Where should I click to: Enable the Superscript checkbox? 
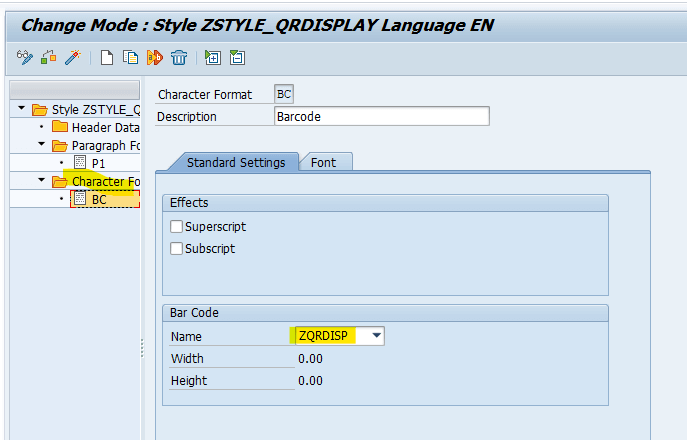pos(176,227)
